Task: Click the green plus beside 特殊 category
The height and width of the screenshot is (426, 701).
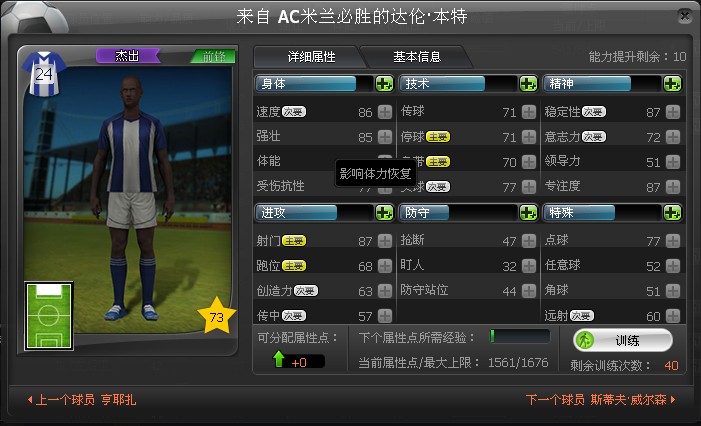Action: coord(672,213)
